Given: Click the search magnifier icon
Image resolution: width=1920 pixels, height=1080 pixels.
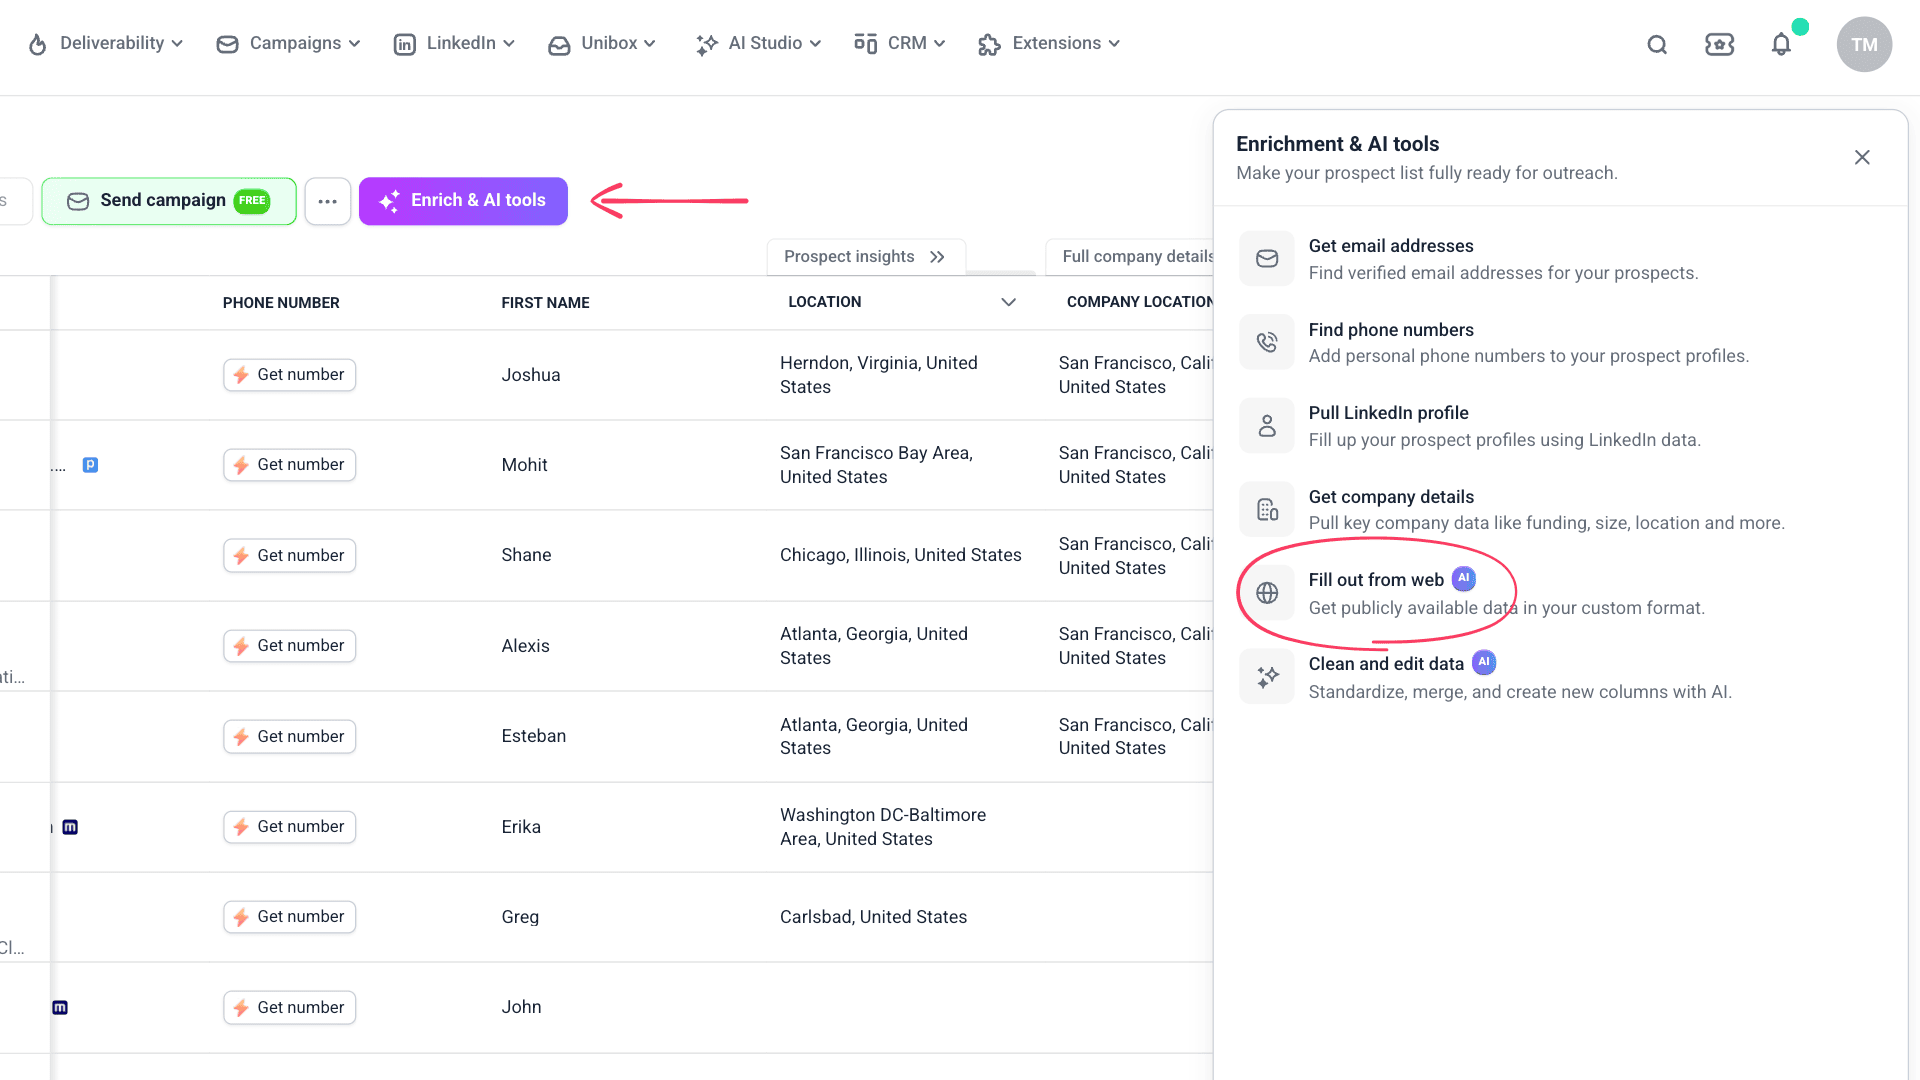Looking at the screenshot, I should [x=1657, y=44].
